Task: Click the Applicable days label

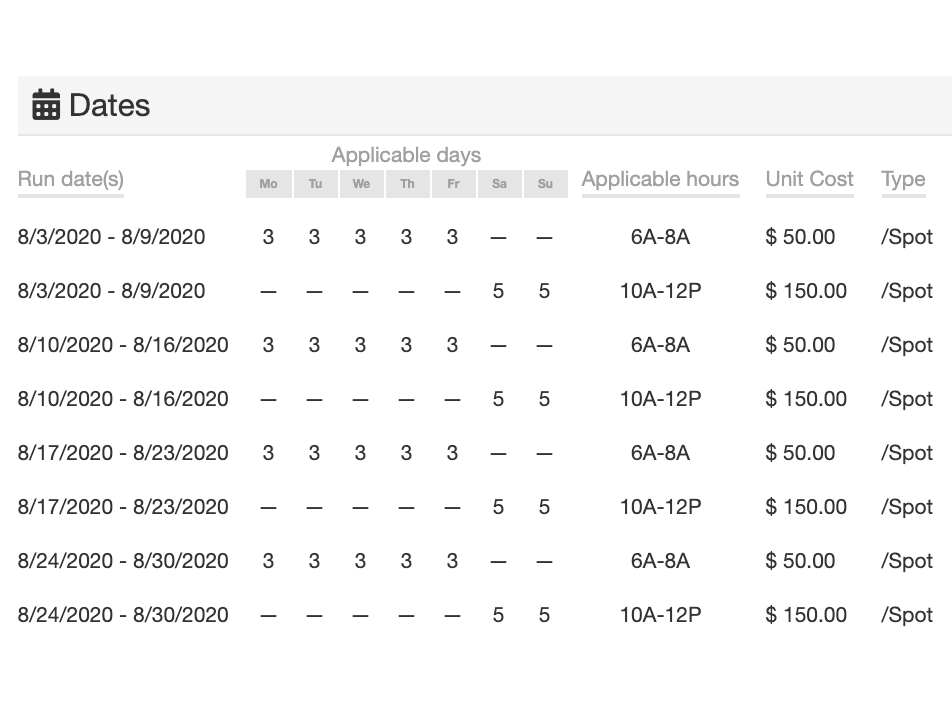Action: click(406, 155)
